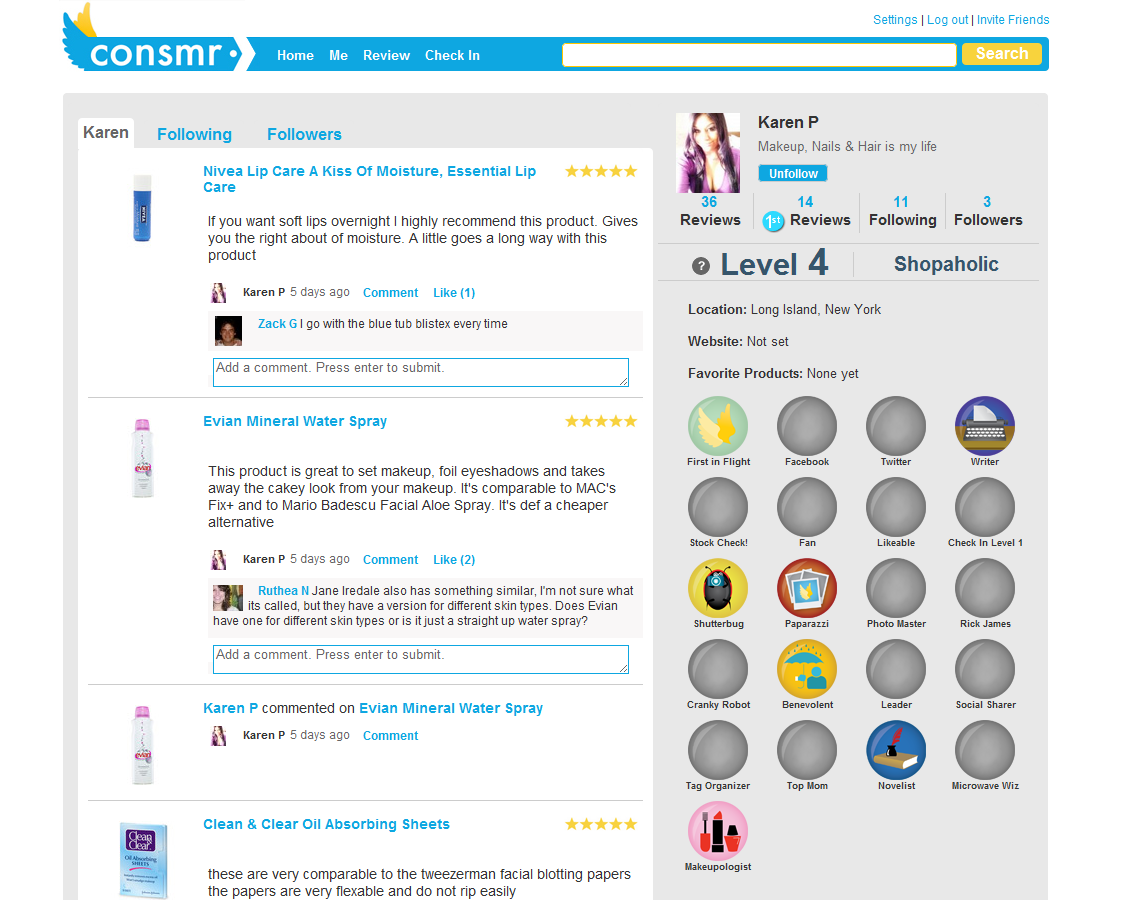
Task: Click the Level 4 help question icon
Action: (700, 266)
